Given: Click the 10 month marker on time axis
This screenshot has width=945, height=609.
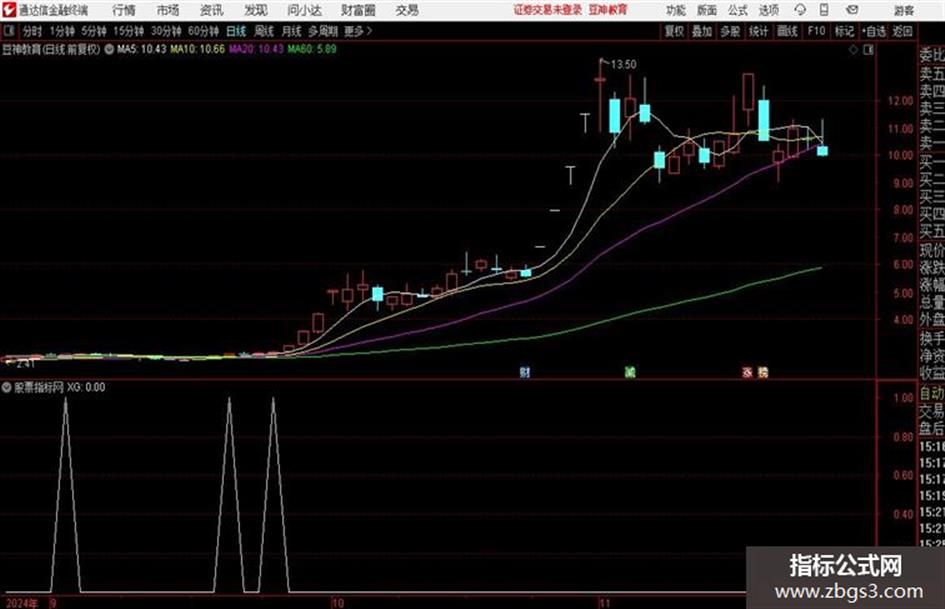Looking at the screenshot, I should (338, 602).
